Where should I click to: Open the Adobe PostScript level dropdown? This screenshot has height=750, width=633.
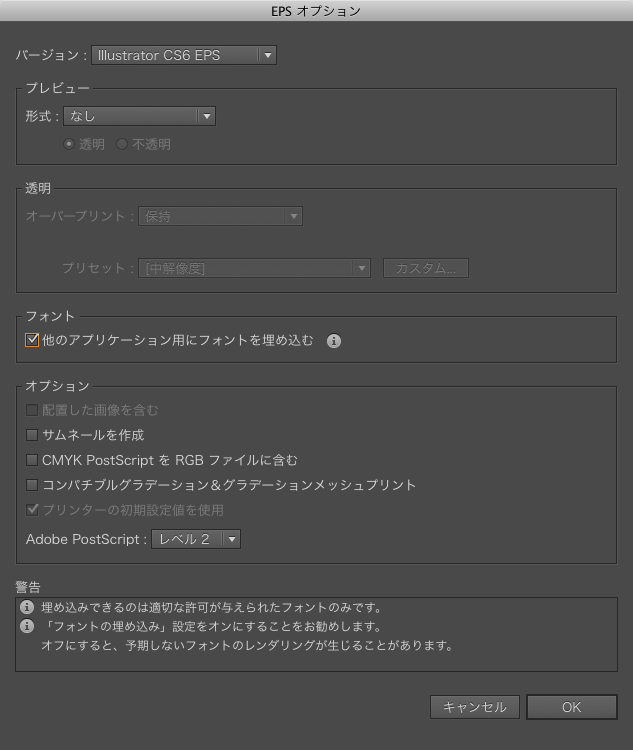[196, 539]
